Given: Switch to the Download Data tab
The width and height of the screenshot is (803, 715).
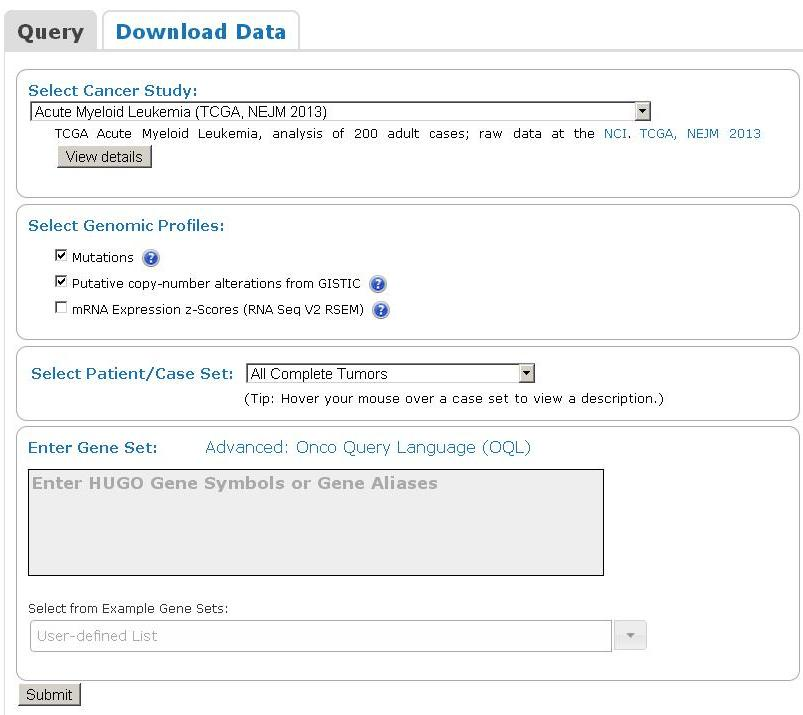Looking at the screenshot, I should pos(201,32).
